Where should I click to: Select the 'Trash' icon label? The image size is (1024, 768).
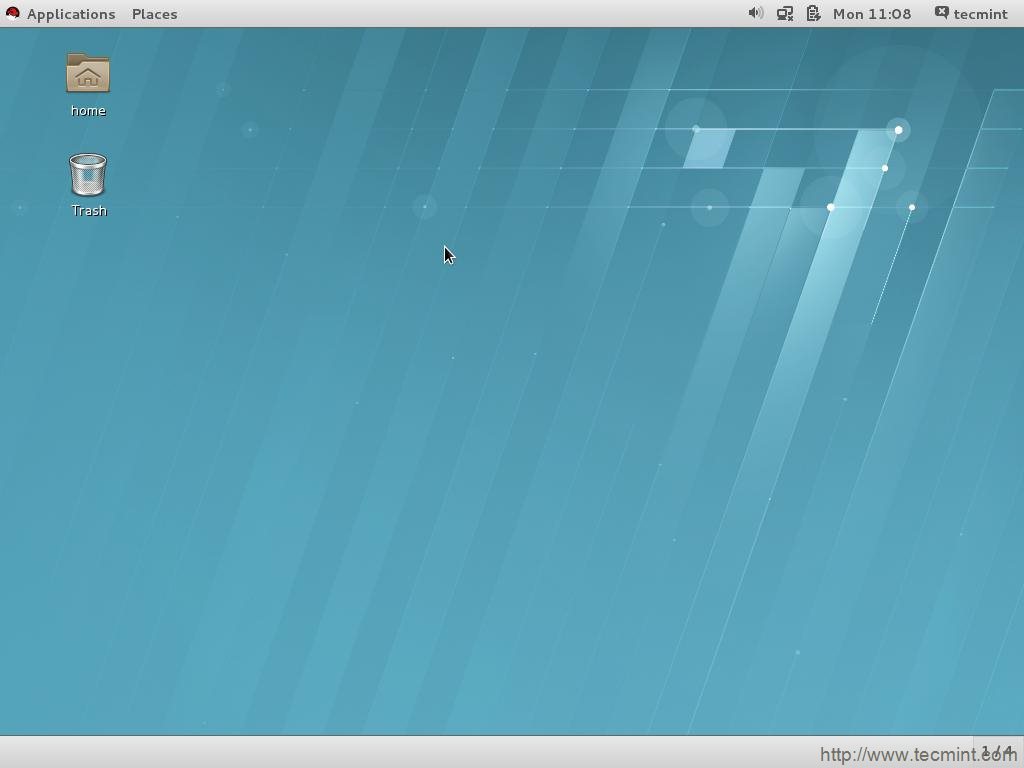tap(89, 210)
